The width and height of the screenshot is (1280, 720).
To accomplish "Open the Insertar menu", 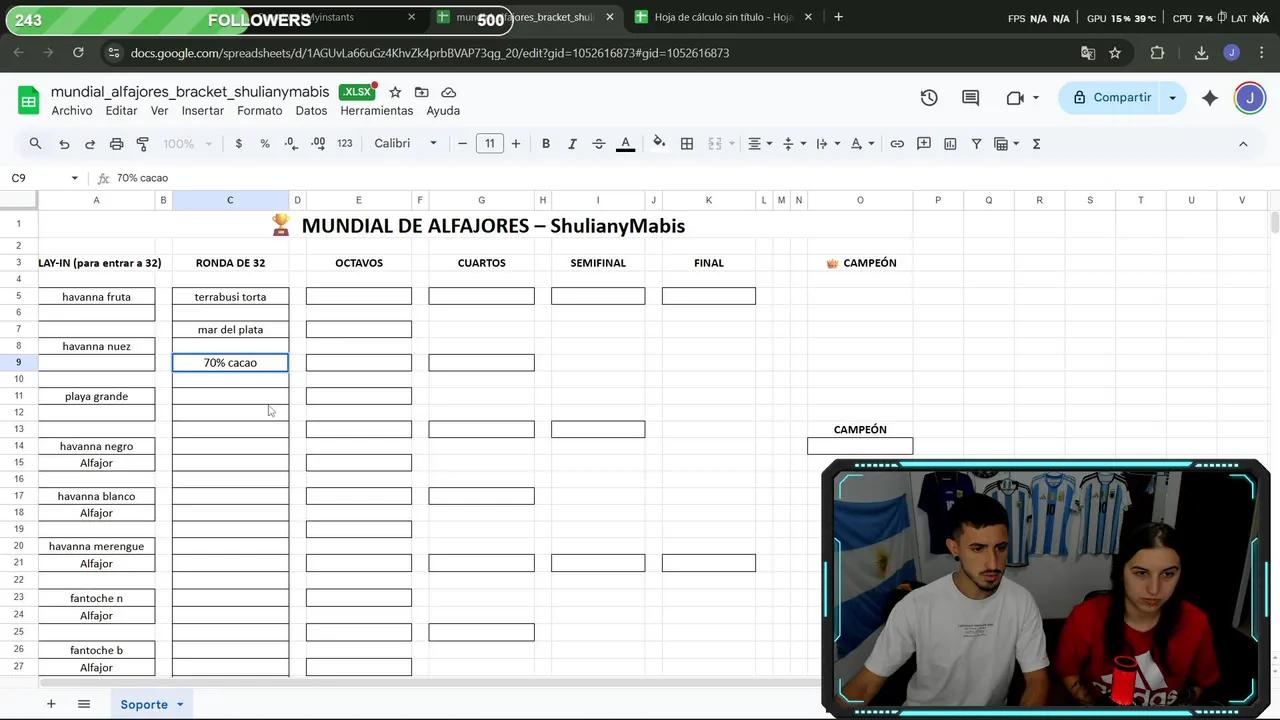I will pyautogui.click(x=203, y=111).
